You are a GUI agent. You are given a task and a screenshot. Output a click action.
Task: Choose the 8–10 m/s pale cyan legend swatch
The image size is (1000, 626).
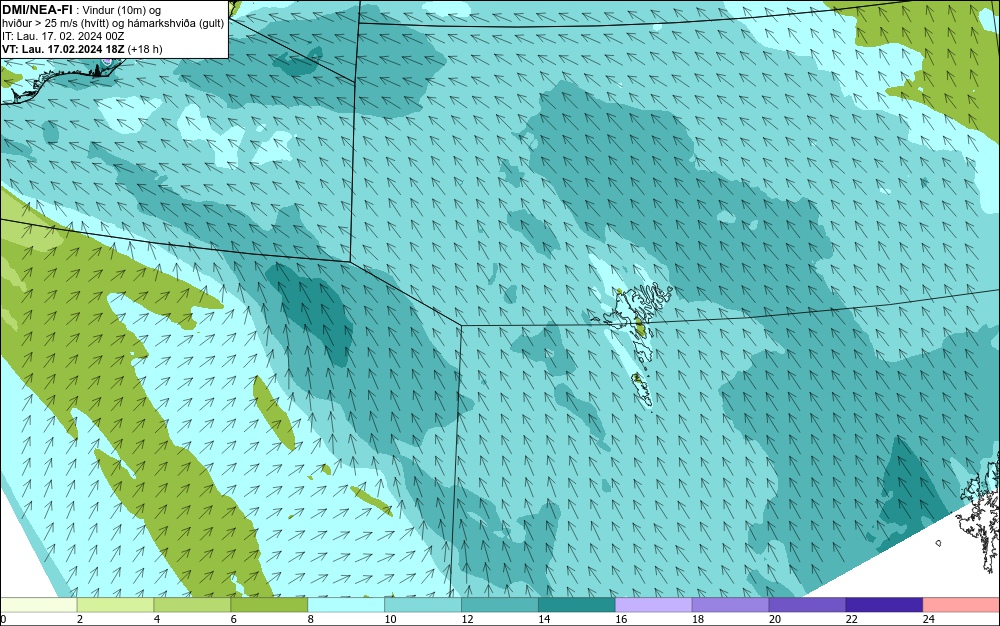[x=346, y=605]
